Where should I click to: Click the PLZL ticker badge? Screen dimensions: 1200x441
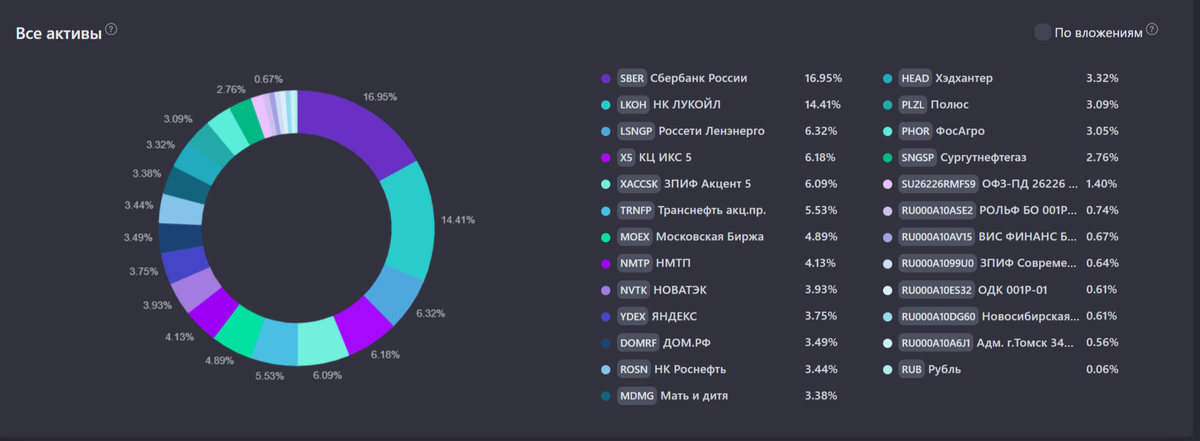[915, 104]
